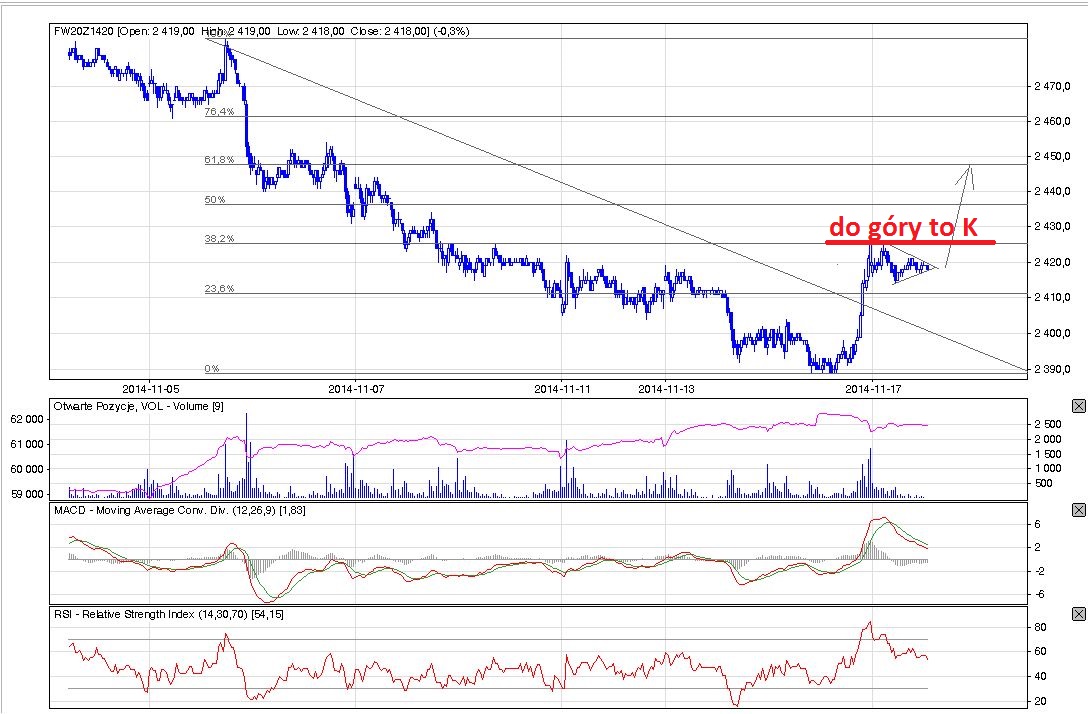This screenshot has width=1088, height=714.
Task: Click the 2014-11-05 date axis label
Action: tap(151, 387)
